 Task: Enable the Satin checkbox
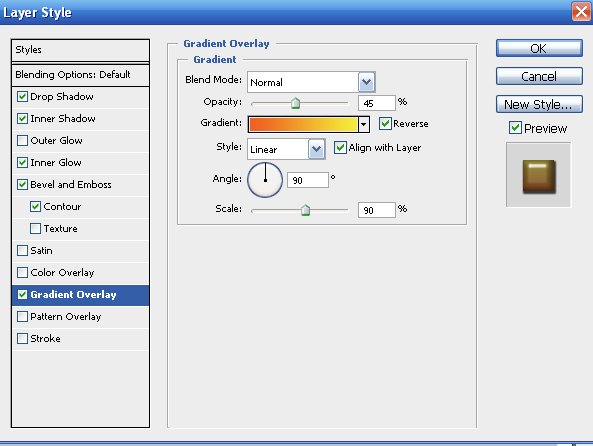tap(22, 250)
